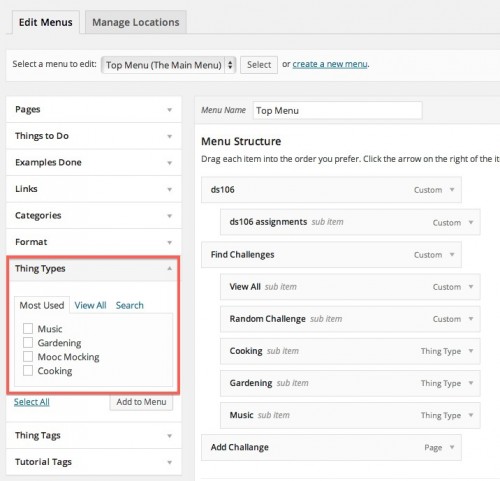The width and height of the screenshot is (500, 481).
Task: Check the Music thing type checkbox
Action: pos(28,329)
